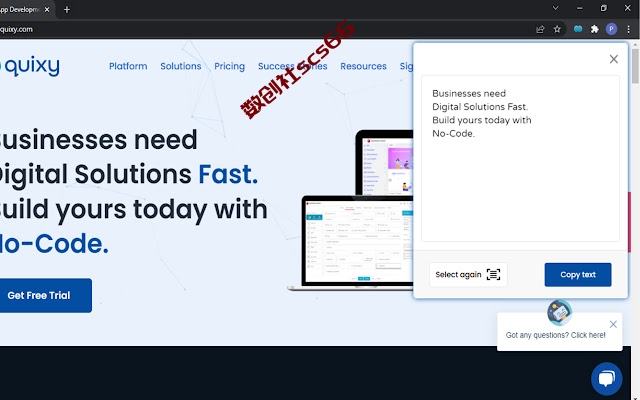This screenshot has height=400, width=640.
Task: Open the Success Stories menu
Action: point(293,66)
